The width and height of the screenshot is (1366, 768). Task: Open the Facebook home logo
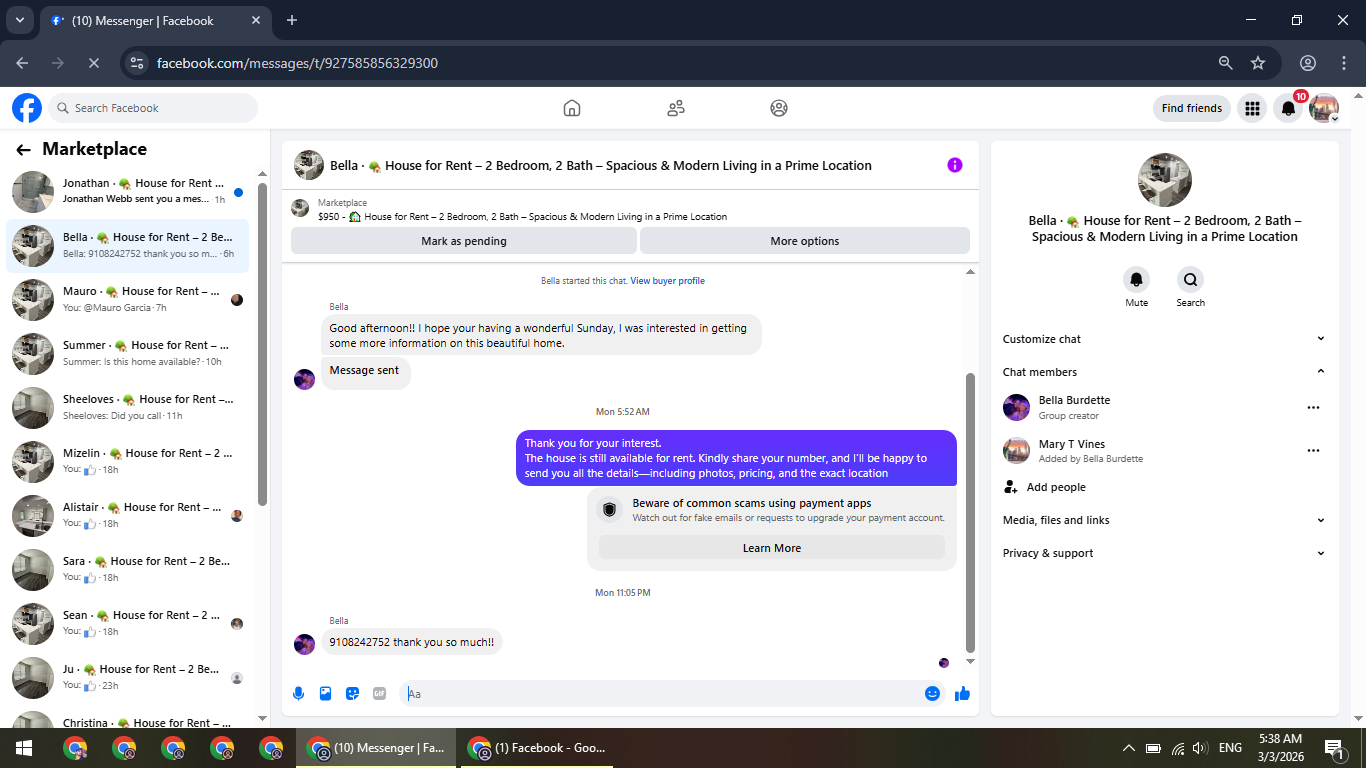[x=27, y=108]
